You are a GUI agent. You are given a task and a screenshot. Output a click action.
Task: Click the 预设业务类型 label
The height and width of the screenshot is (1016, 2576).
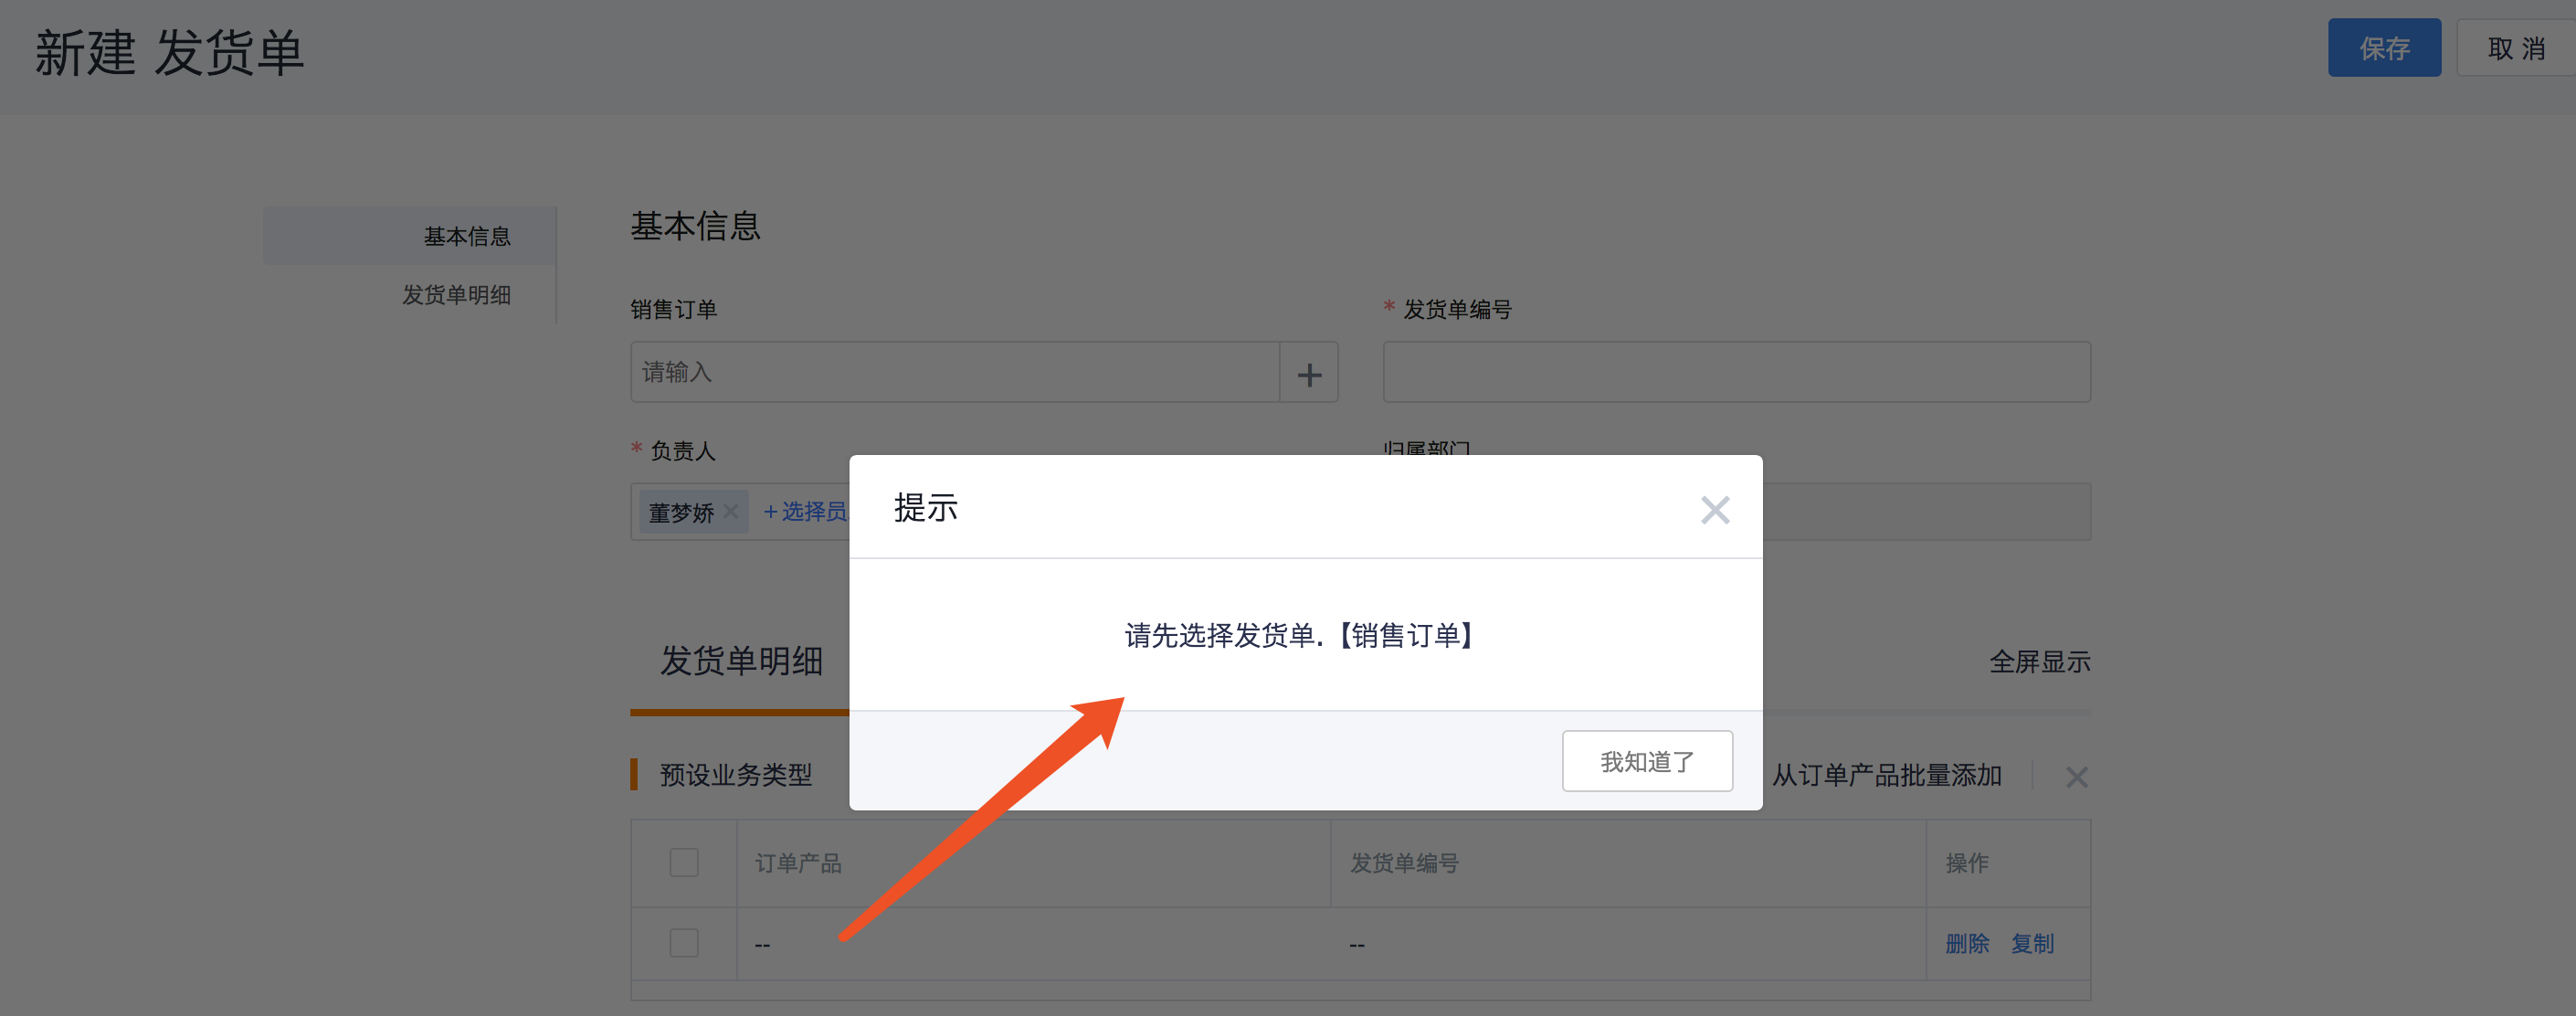coord(736,775)
